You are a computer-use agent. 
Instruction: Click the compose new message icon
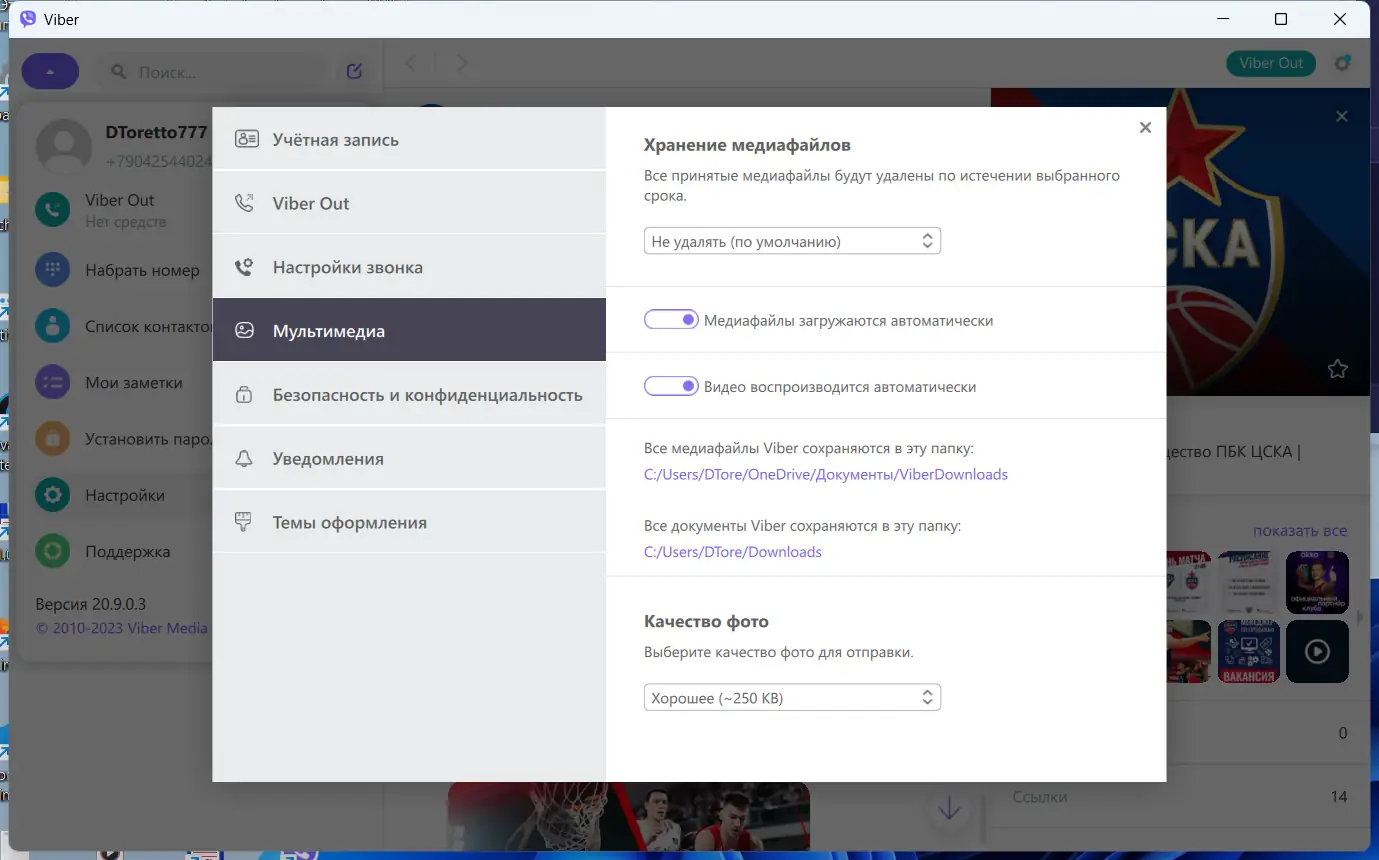(x=354, y=70)
